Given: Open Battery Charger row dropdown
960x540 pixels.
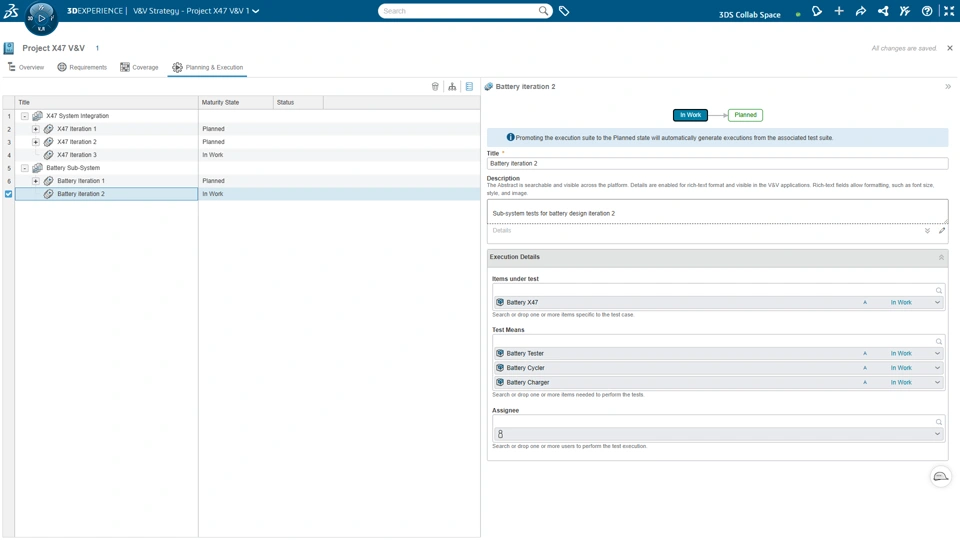Looking at the screenshot, I should point(937,382).
